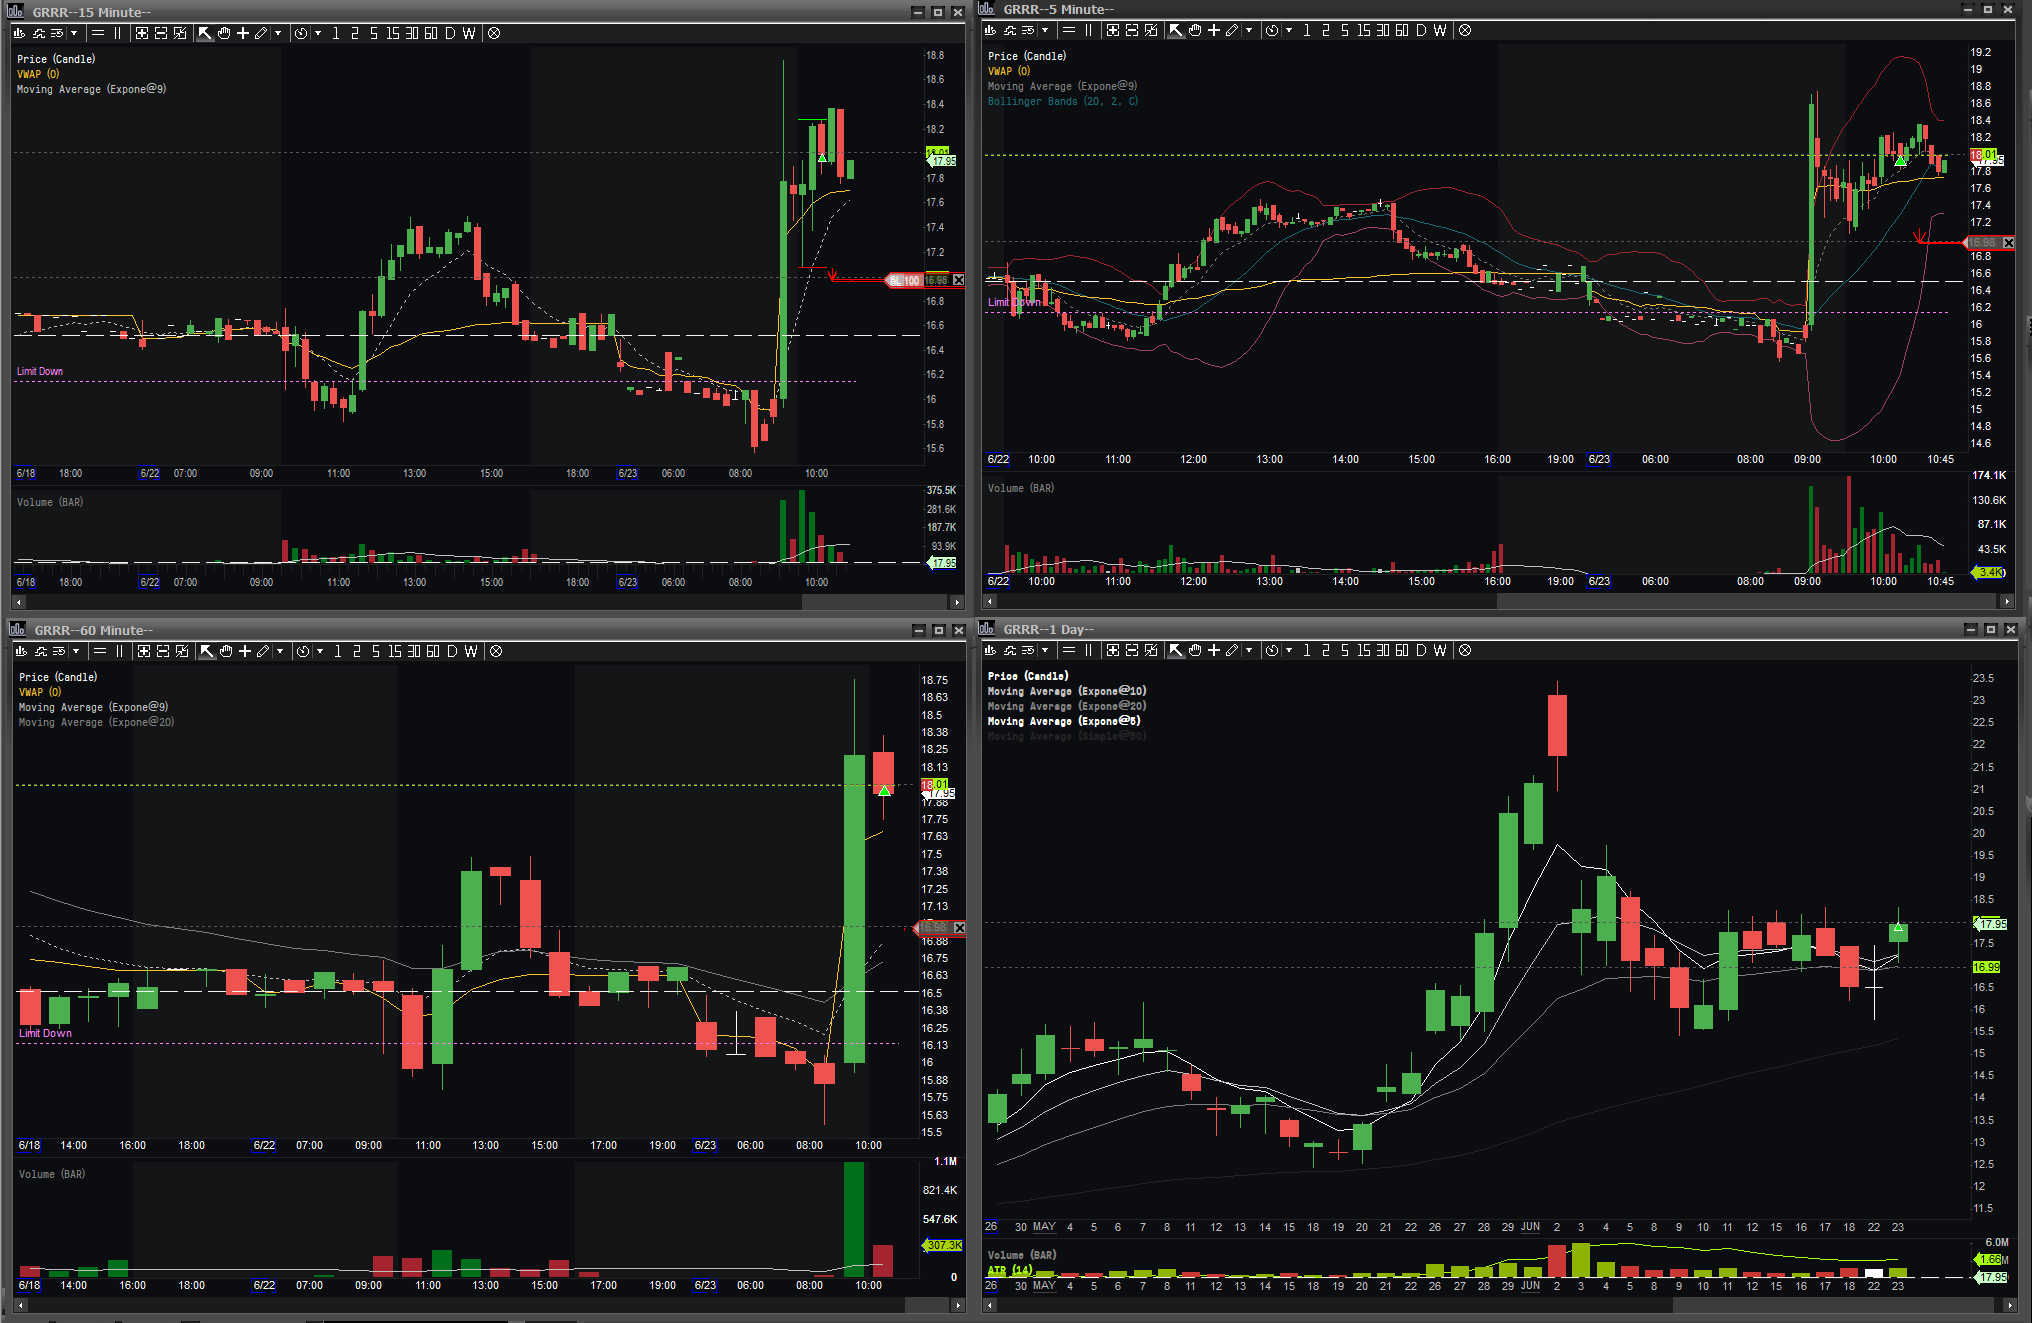The width and height of the screenshot is (2032, 1323).
Task: Expand drawing tools dropdown in 1 Day toolbar
Action: coord(1249,650)
